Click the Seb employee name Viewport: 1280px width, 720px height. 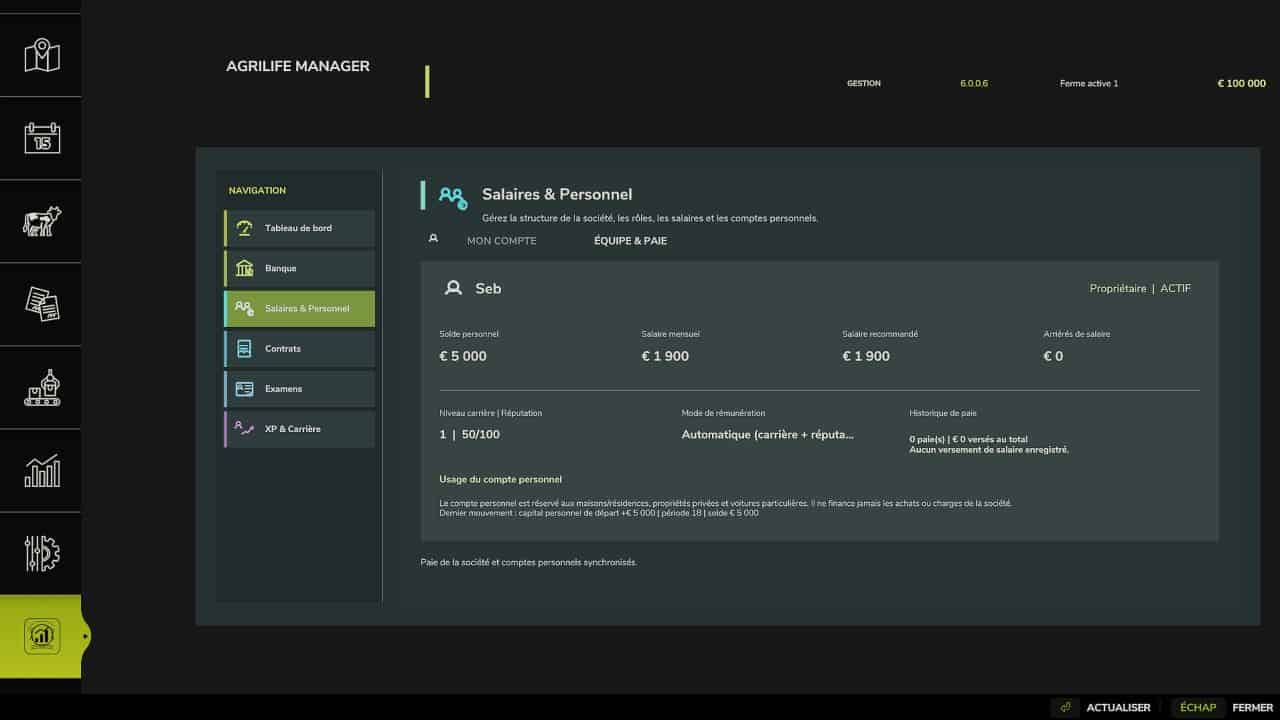click(x=488, y=288)
